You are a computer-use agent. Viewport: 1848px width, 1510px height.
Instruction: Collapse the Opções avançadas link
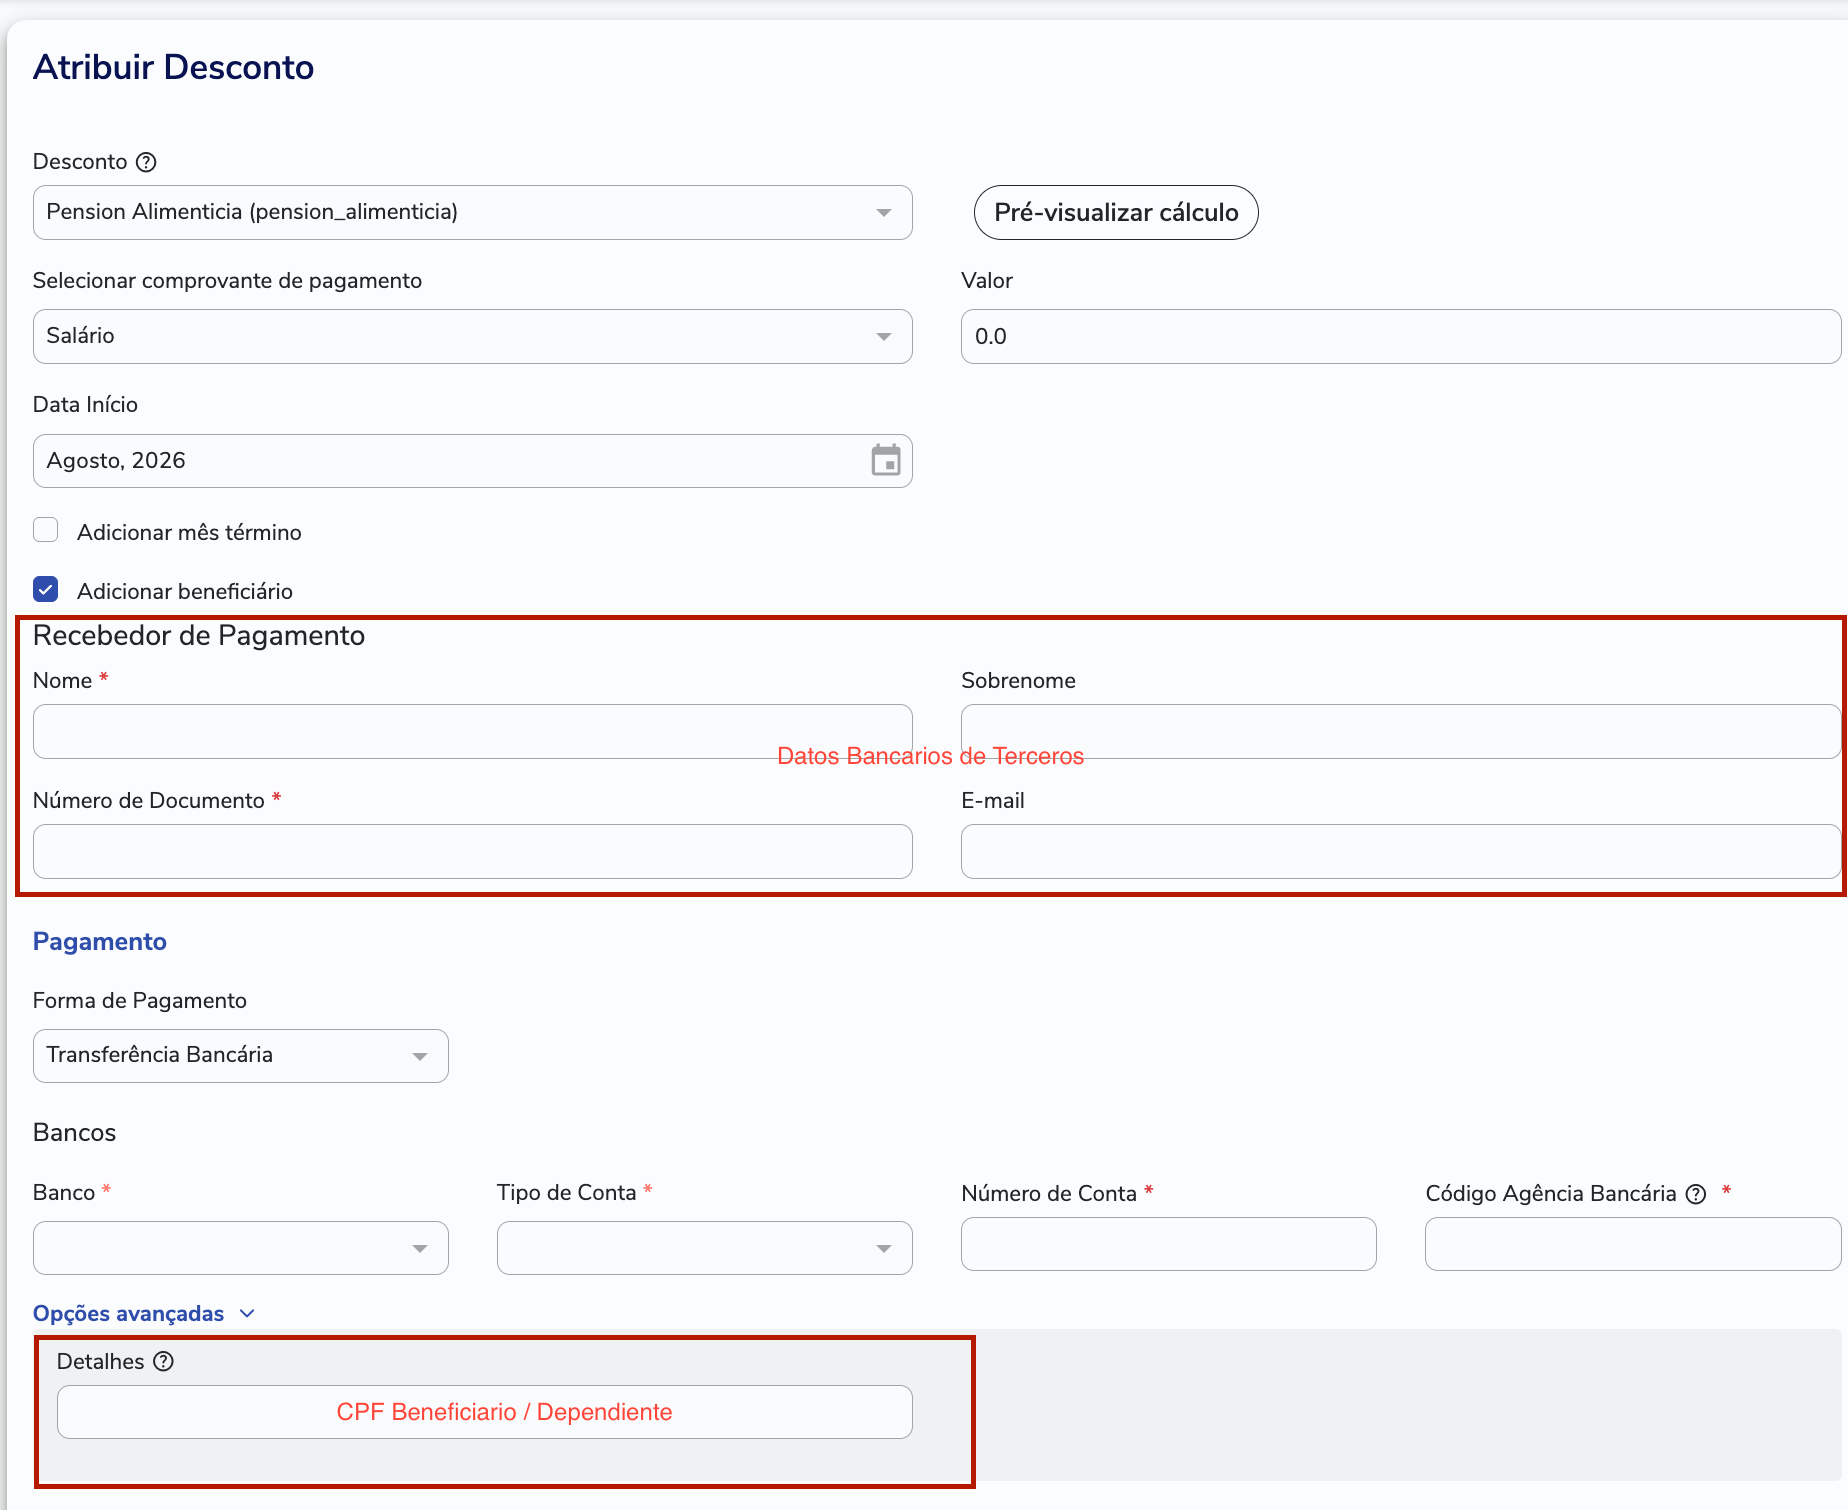(x=129, y=1313)
